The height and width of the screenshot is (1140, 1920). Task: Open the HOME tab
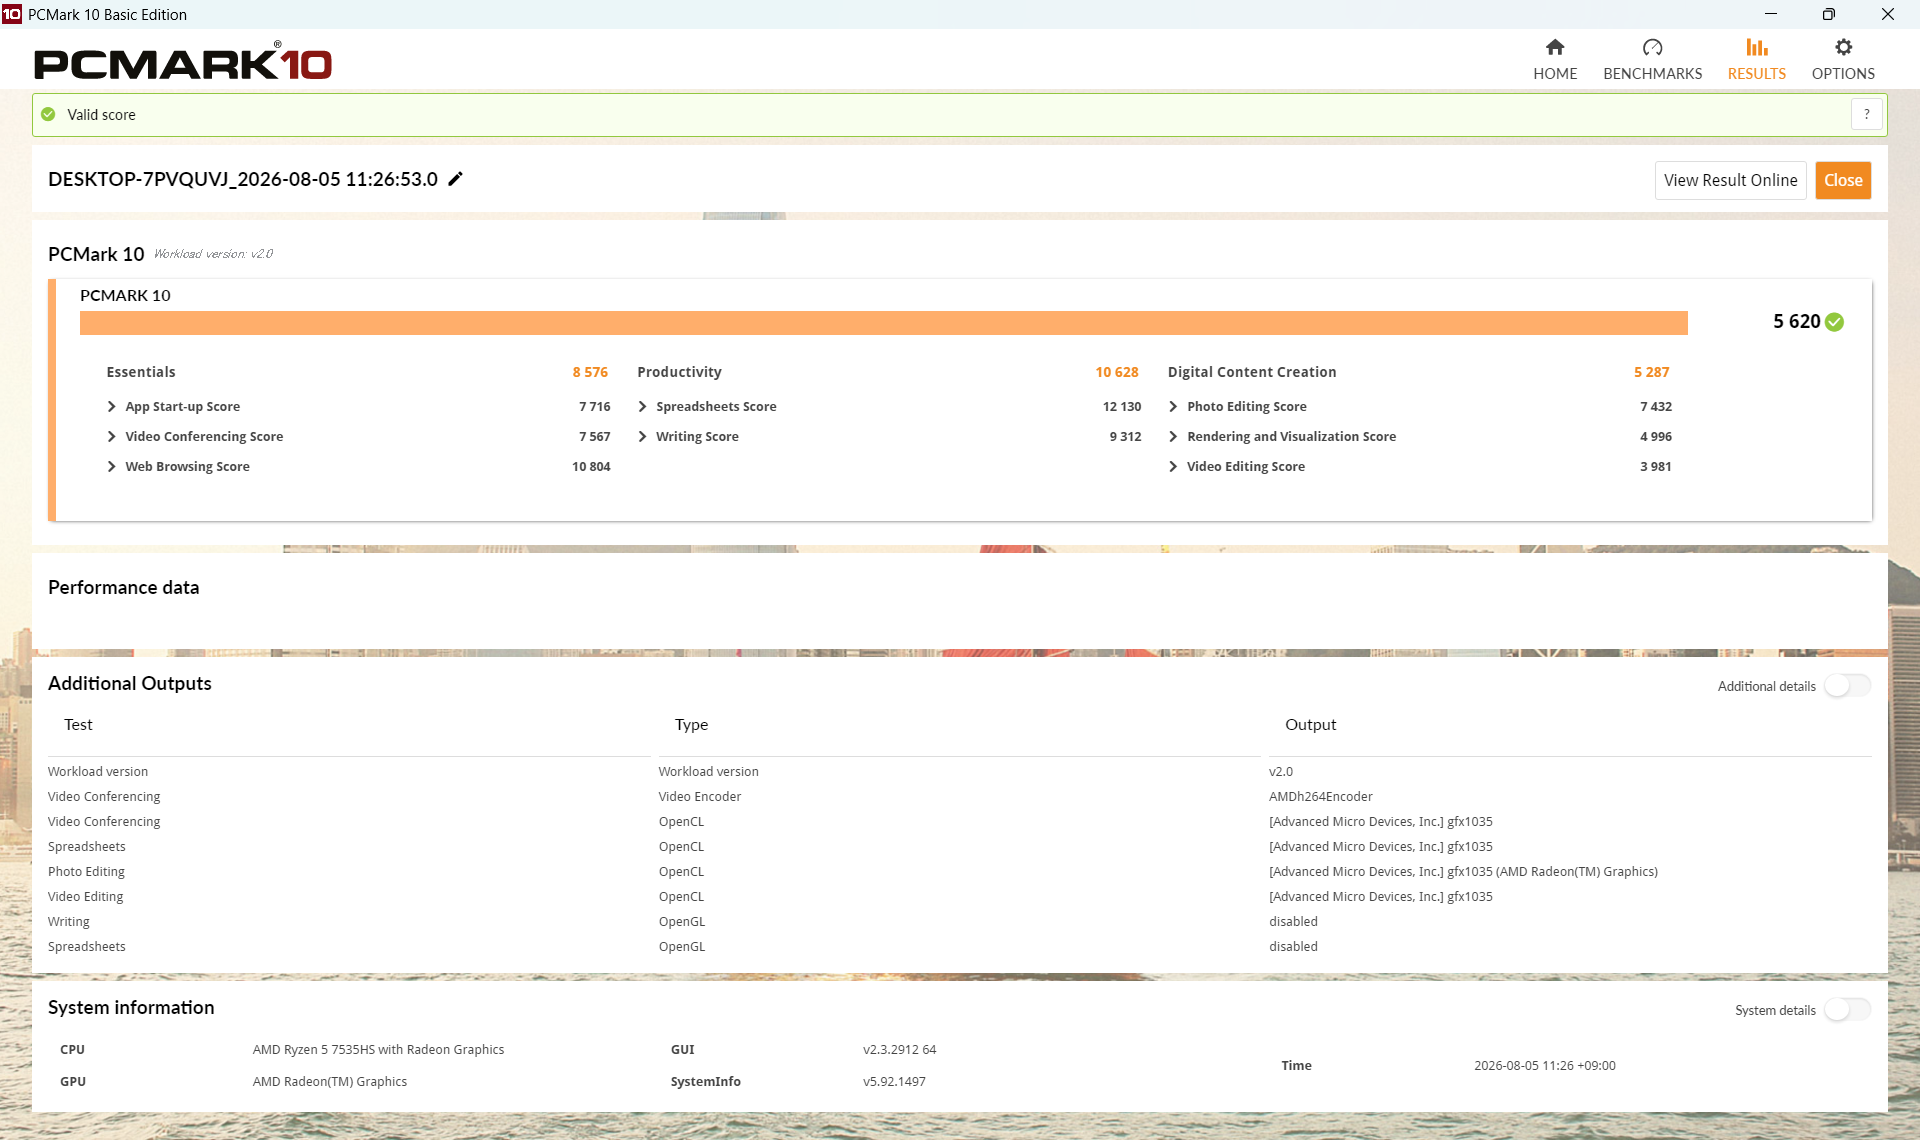pos(1555,60)
